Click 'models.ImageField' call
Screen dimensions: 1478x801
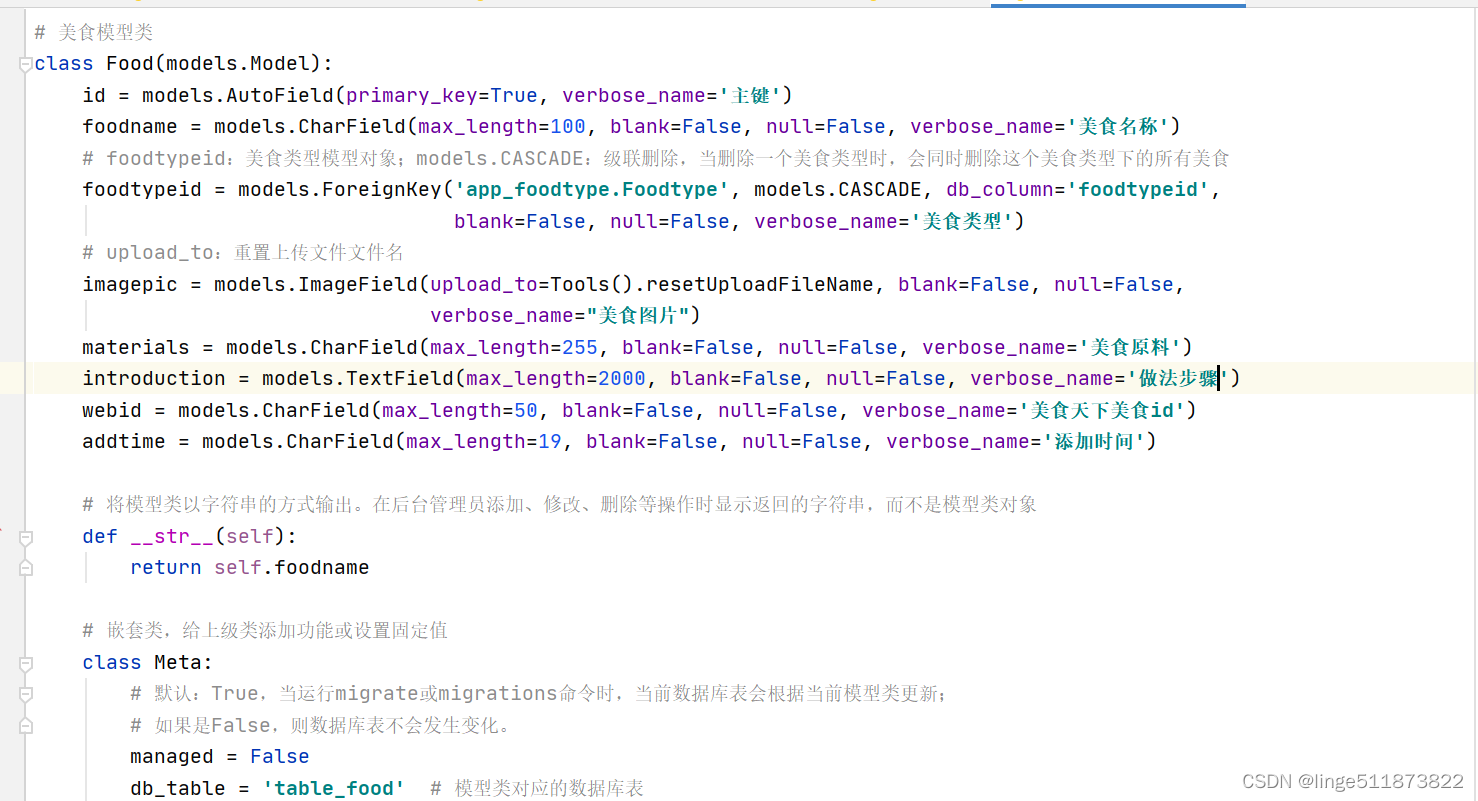click(316, 285)
